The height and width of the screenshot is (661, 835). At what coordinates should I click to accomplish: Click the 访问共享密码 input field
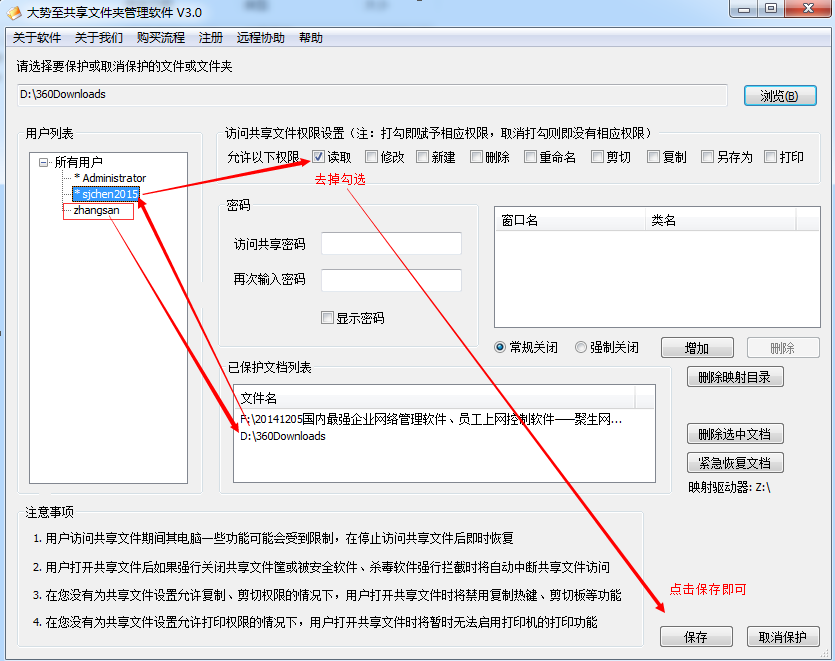pos(391,244)
